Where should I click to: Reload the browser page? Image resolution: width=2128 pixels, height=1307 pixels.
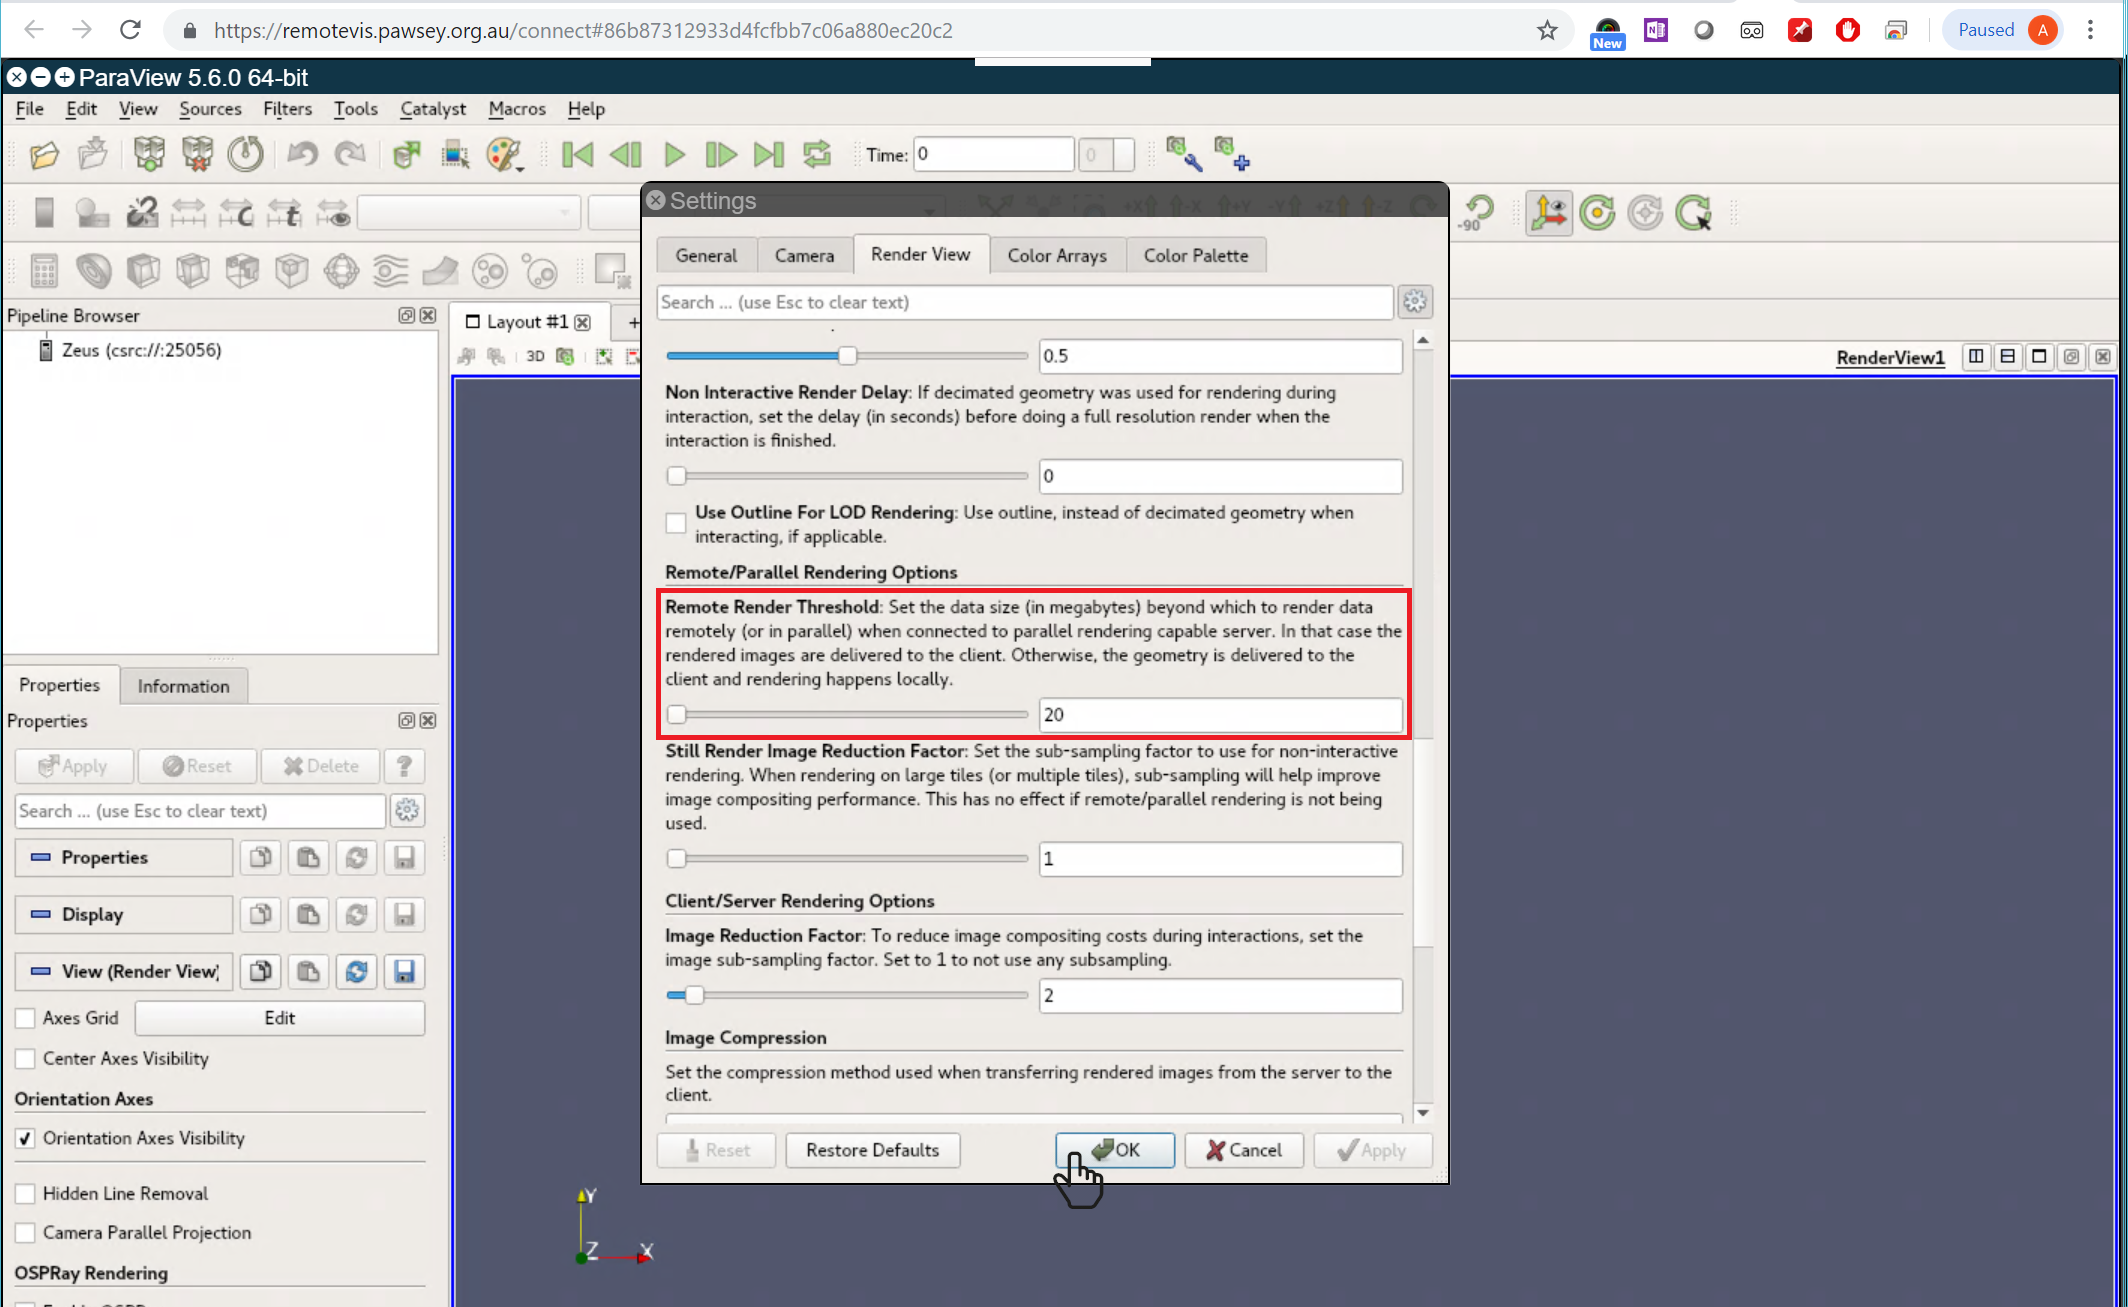(130, 30)
